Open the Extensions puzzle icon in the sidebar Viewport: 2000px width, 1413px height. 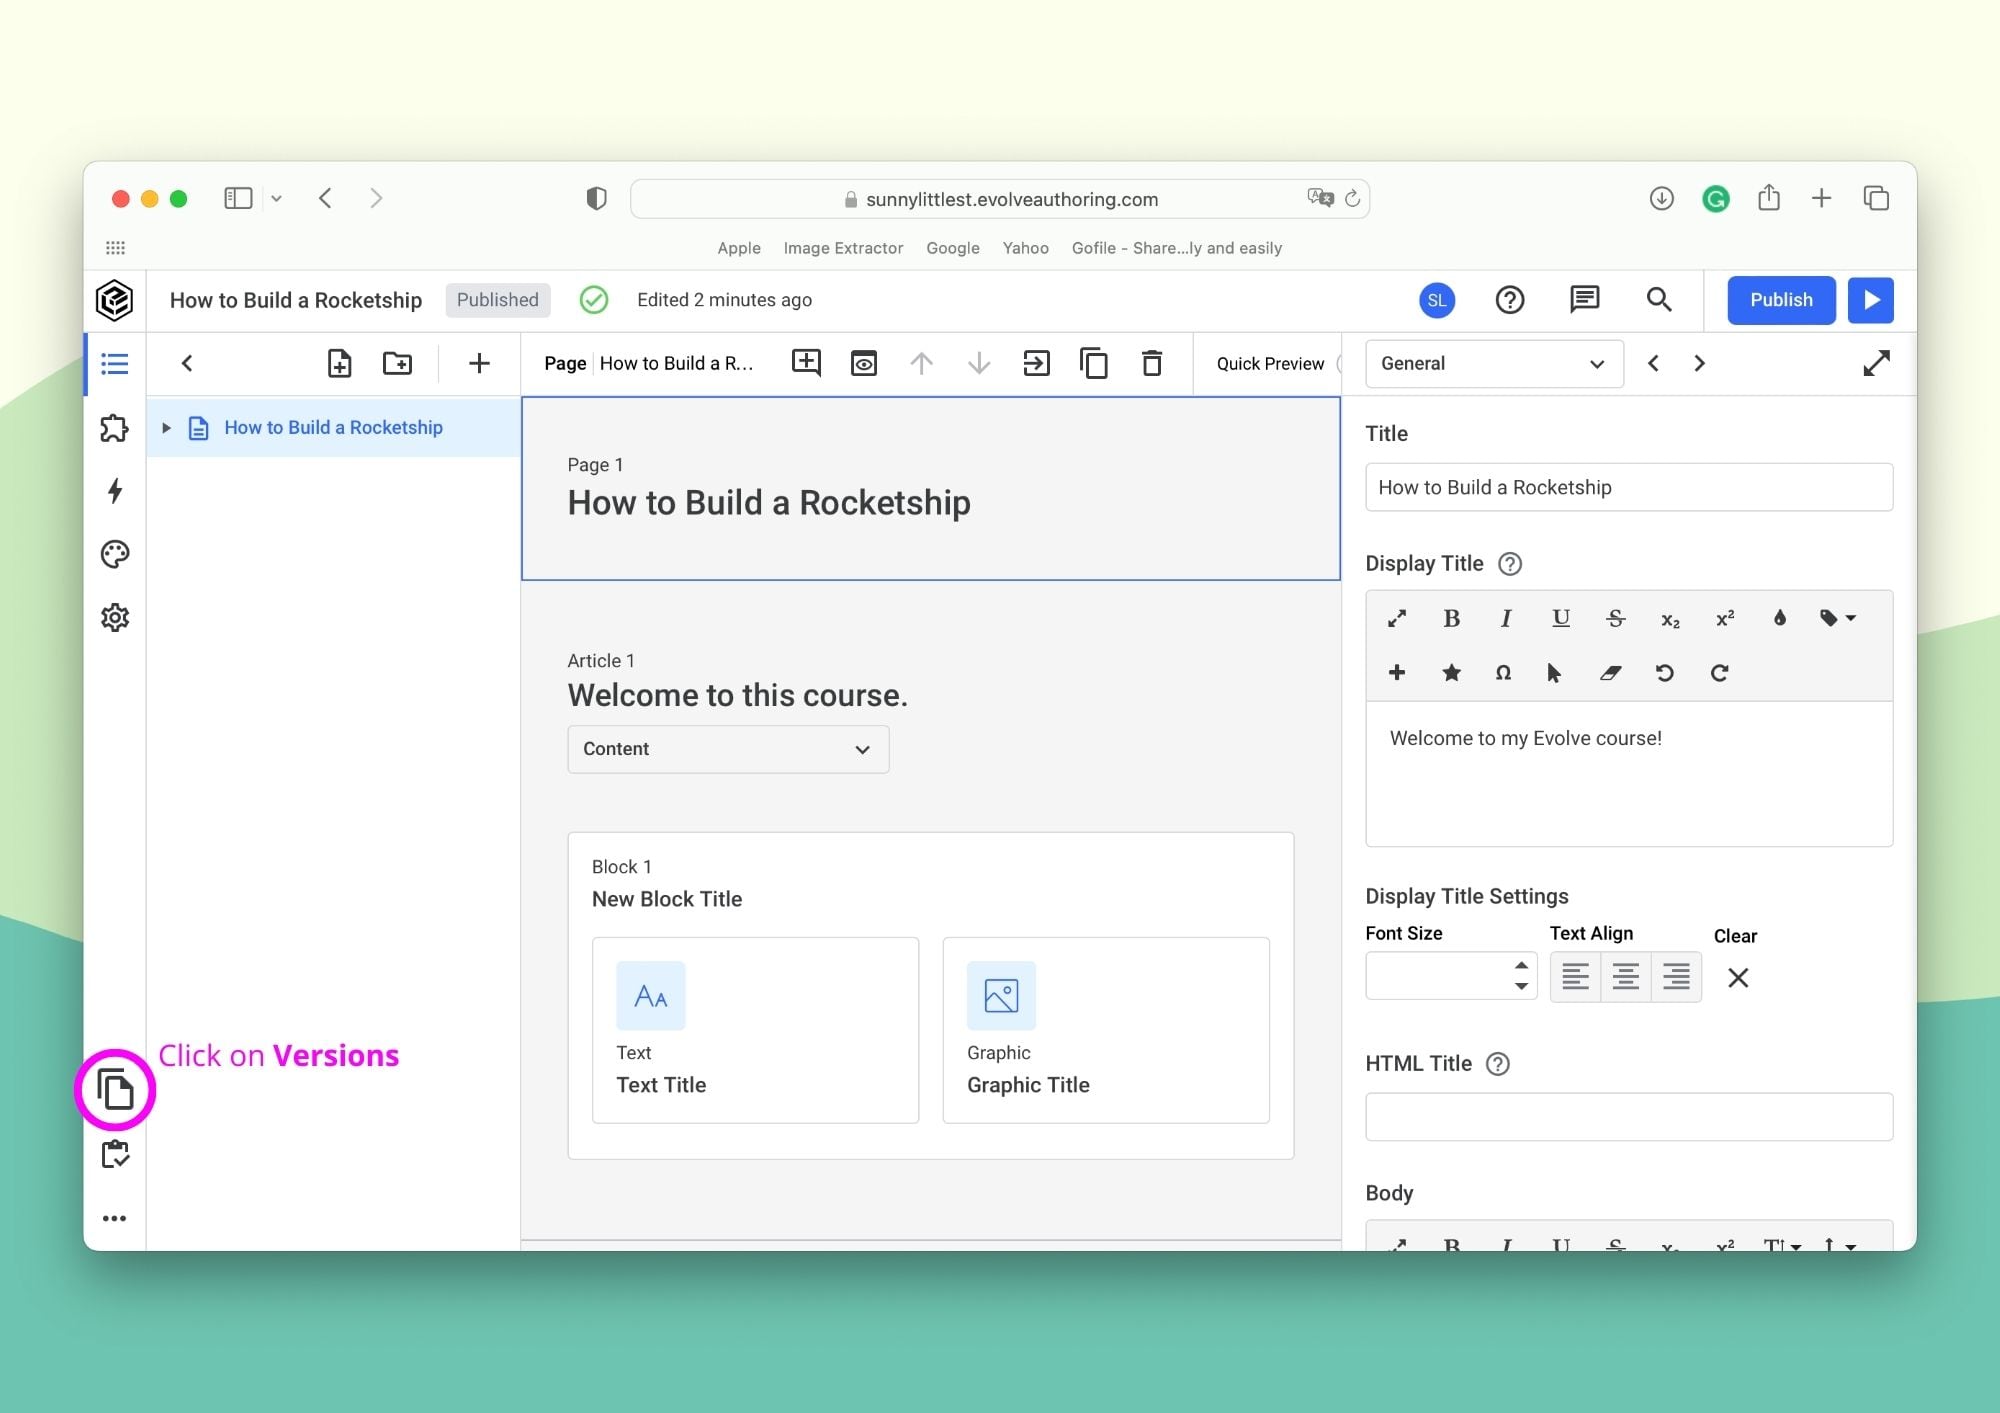coord(115,428)
